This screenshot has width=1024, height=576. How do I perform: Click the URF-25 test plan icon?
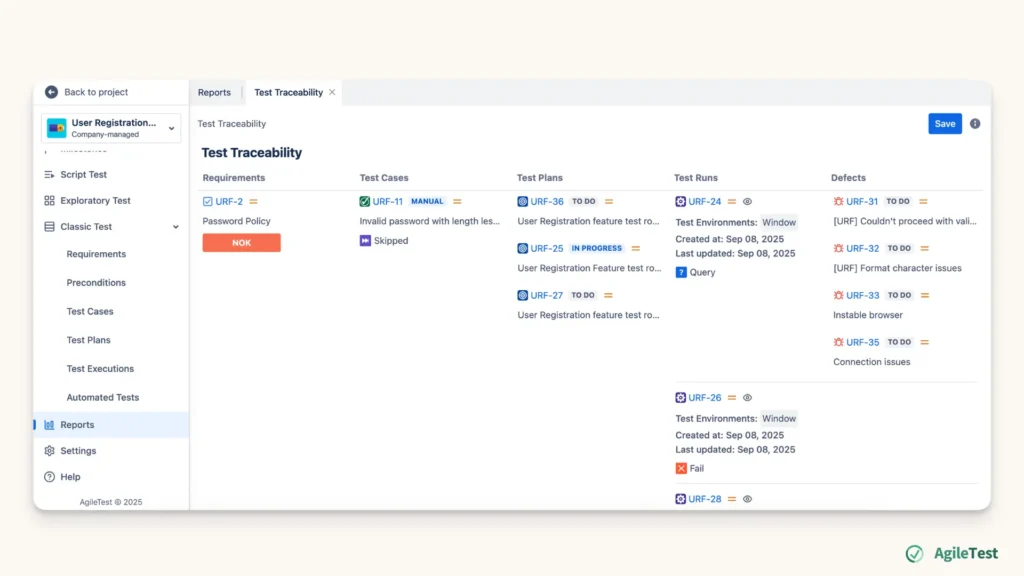[x=522, y=248]
